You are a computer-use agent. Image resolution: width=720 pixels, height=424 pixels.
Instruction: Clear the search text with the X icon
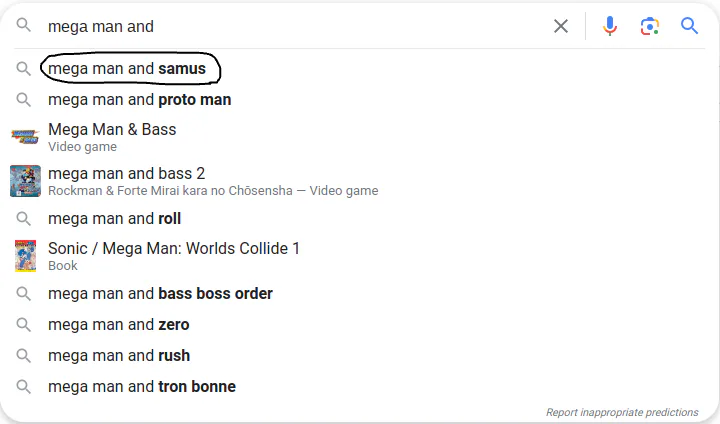(561, 26)
